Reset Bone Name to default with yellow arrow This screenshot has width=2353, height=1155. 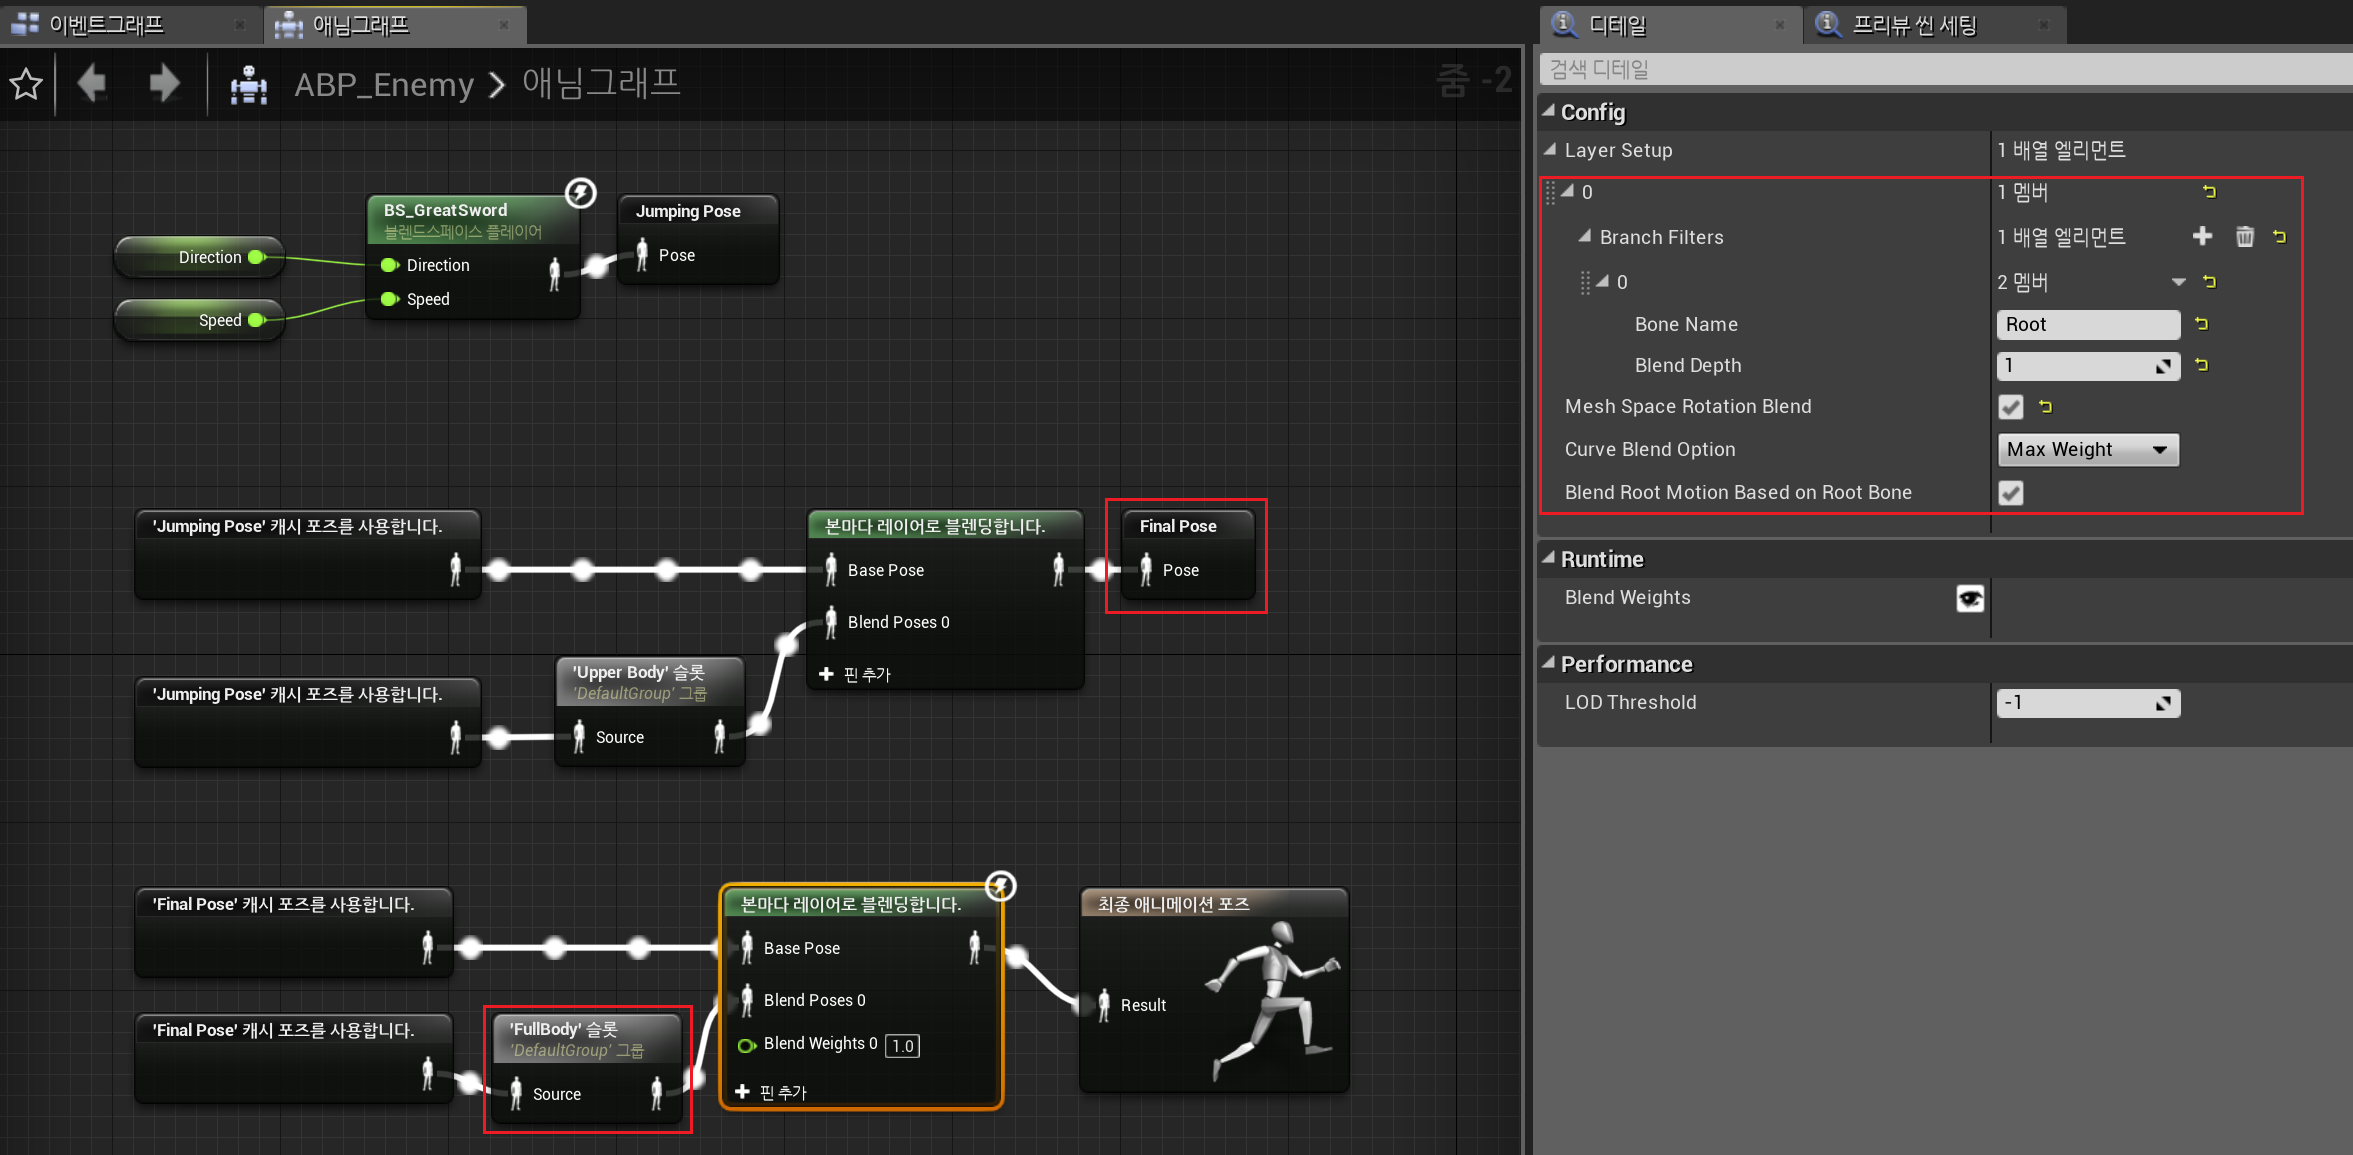pyautogui.click(x=2201, y=324)
